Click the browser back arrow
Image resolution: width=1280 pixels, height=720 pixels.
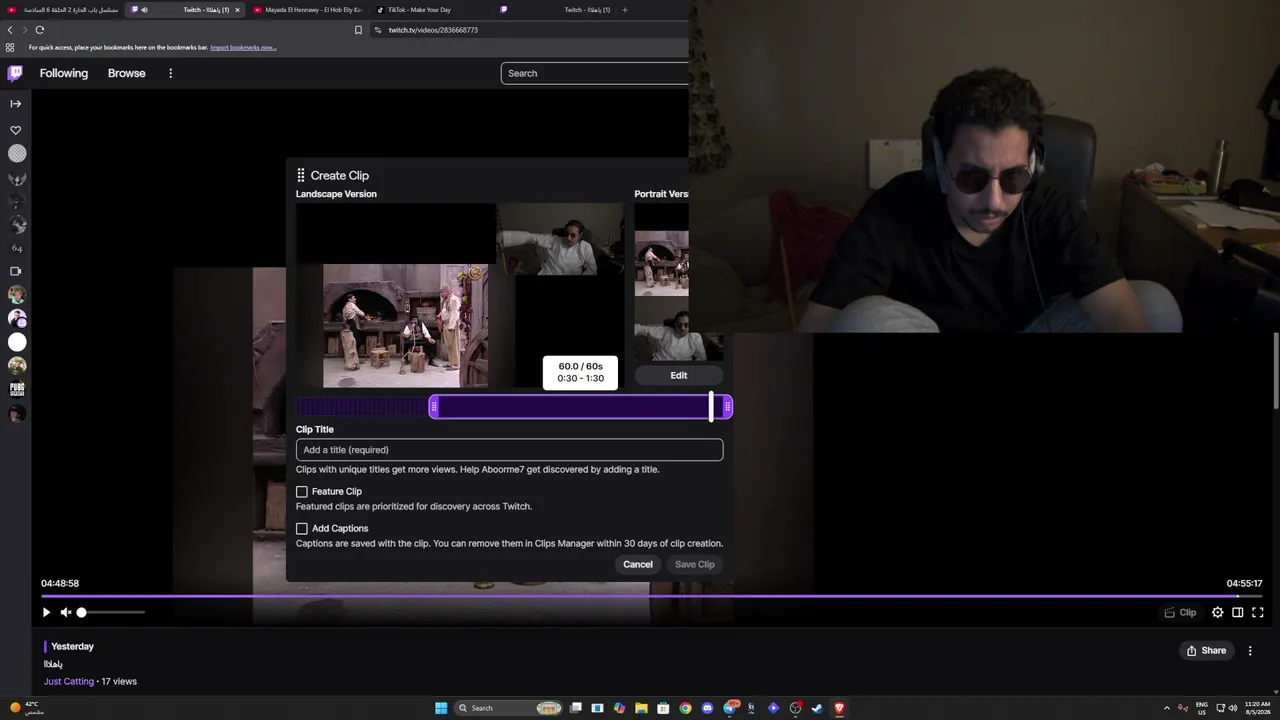(x=10, y=30)
